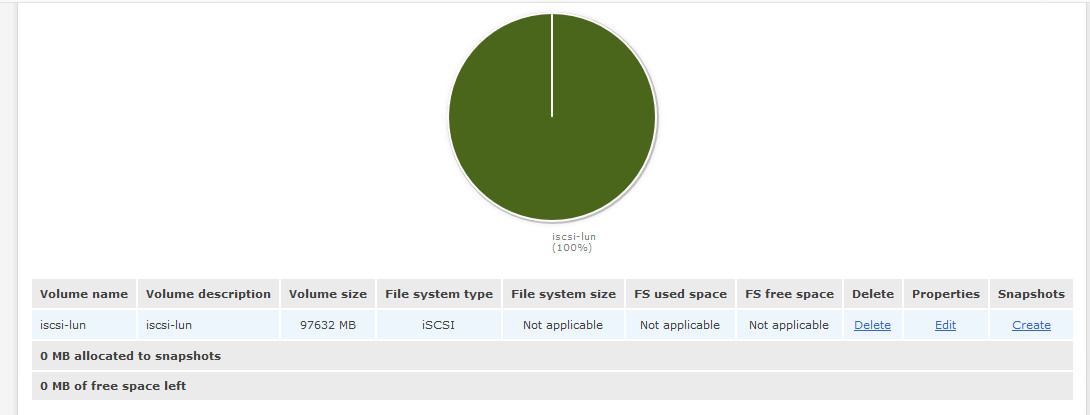Click the green pie chart slice

point(552,117)
